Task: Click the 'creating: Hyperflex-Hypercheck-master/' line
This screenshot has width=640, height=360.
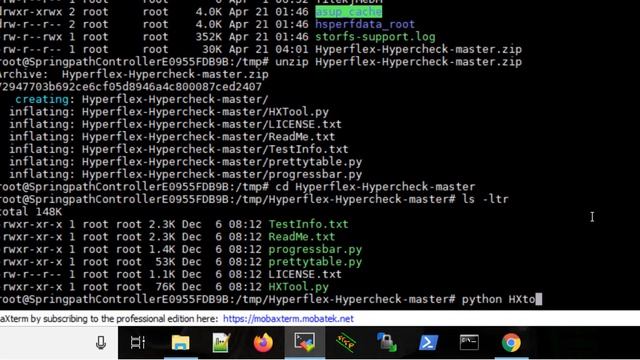Action: coord(142,100)
